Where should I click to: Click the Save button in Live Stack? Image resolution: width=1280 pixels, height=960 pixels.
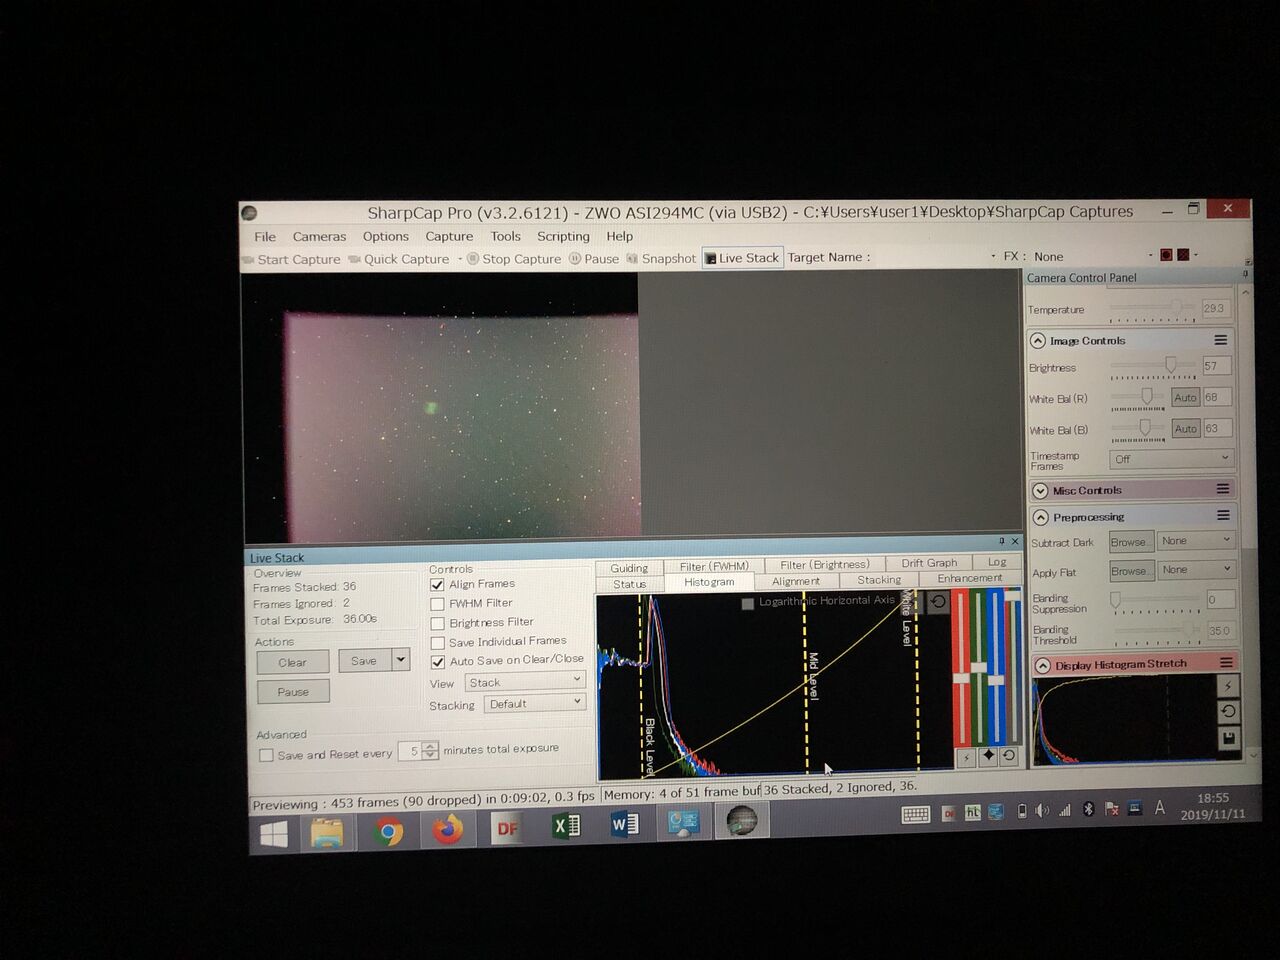pyautogui.click(x=364, y=660)
